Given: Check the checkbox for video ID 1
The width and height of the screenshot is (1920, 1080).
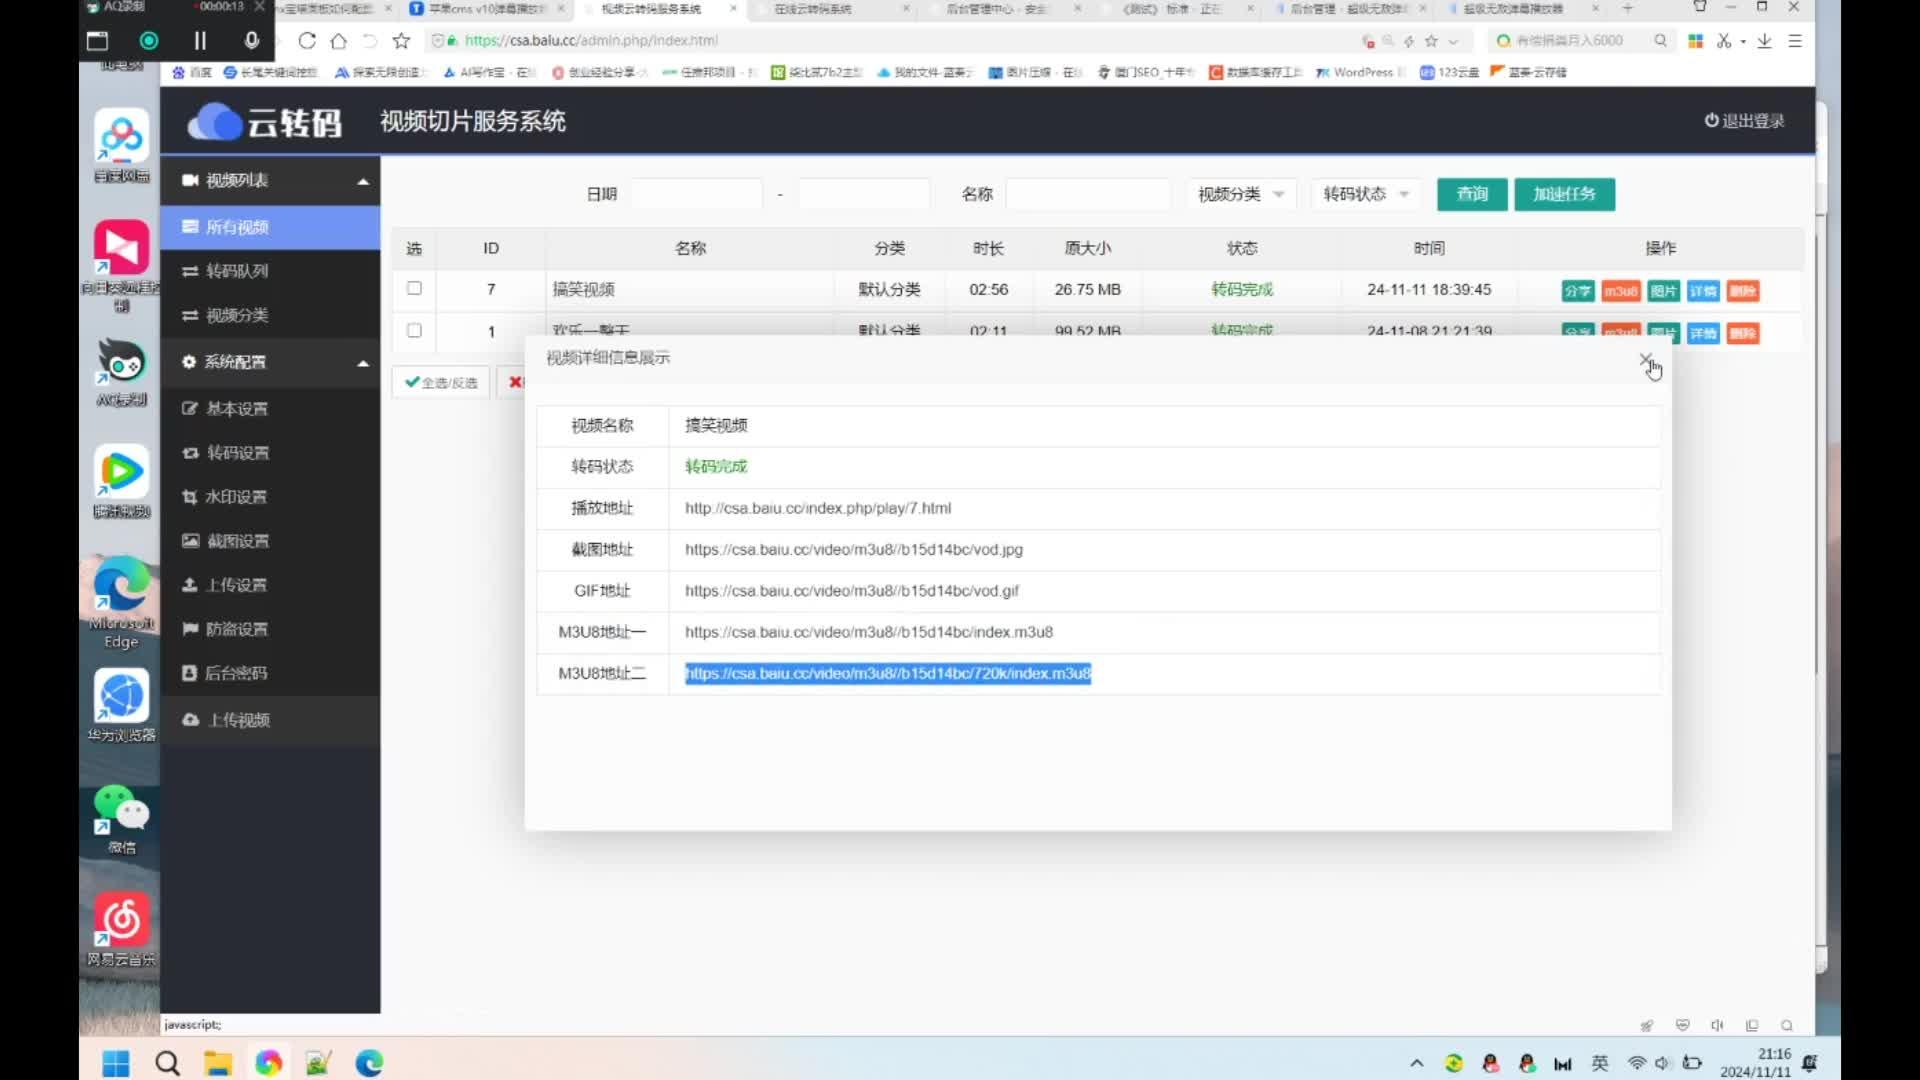Looking at the screenshot, I should (414, 331).
